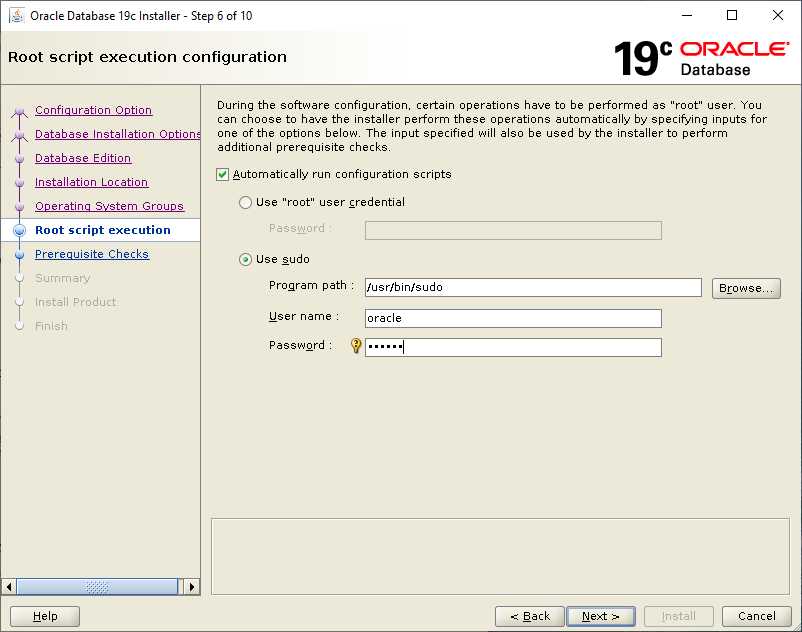Close the Oracle installer window
Screen dimensions: 802x632
777,15
